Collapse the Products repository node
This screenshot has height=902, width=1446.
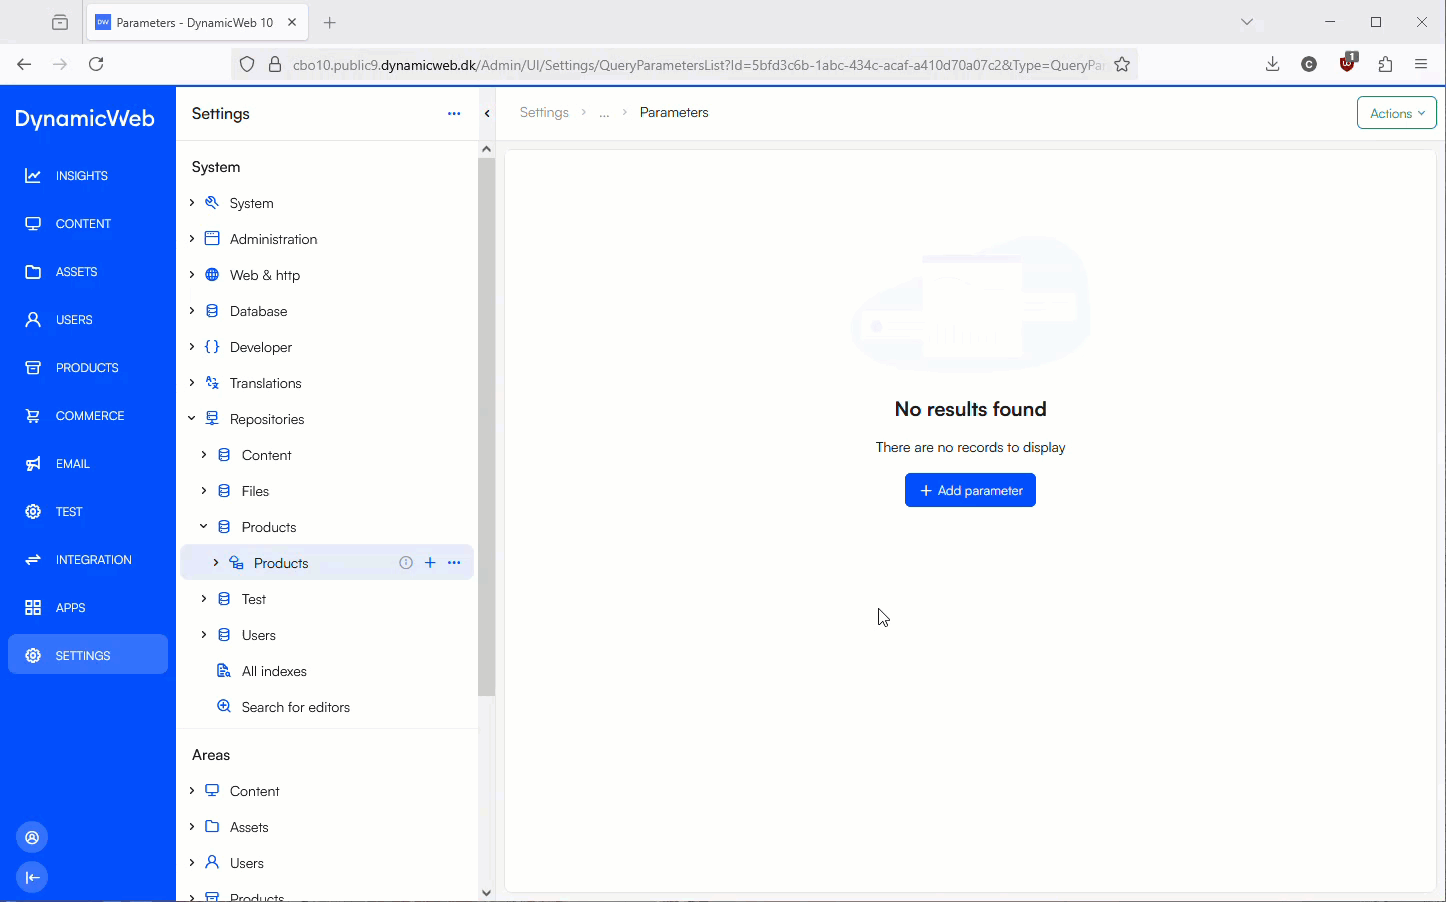pos(203,526)
